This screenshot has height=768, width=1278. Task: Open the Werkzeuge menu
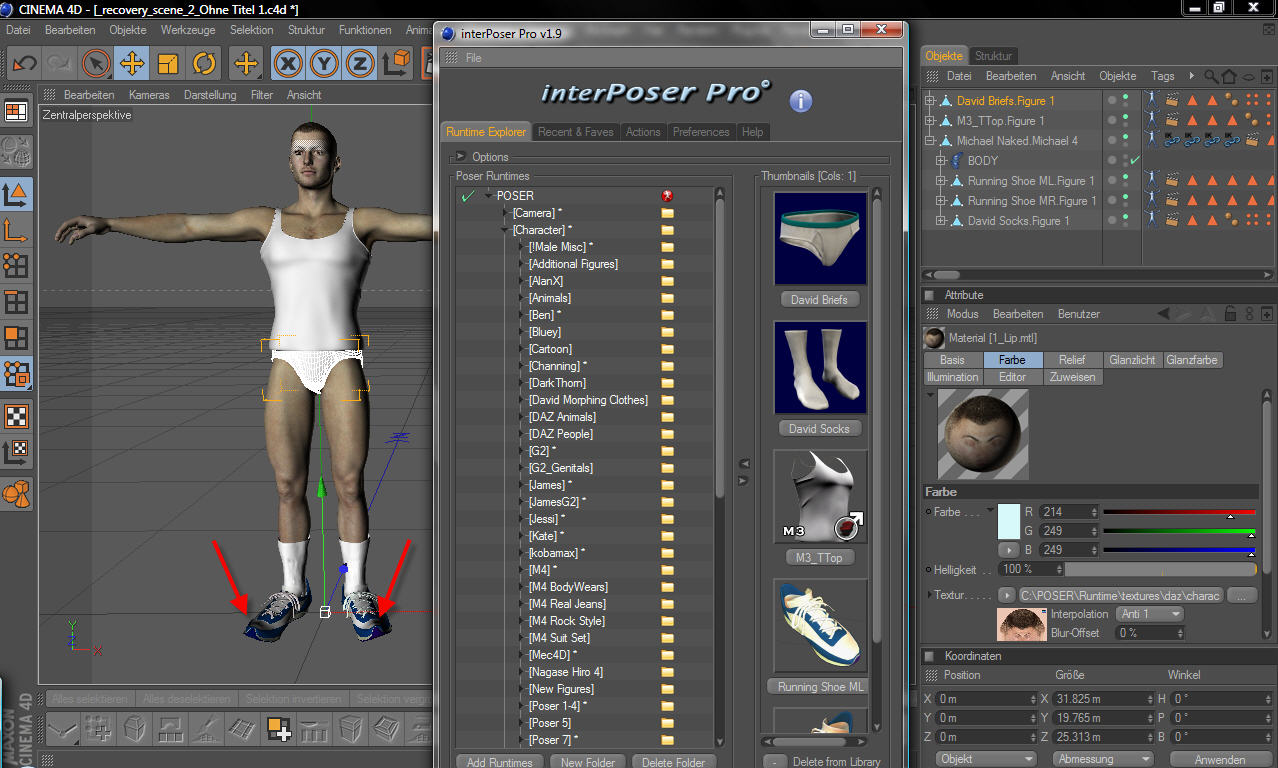coord(189,30)
